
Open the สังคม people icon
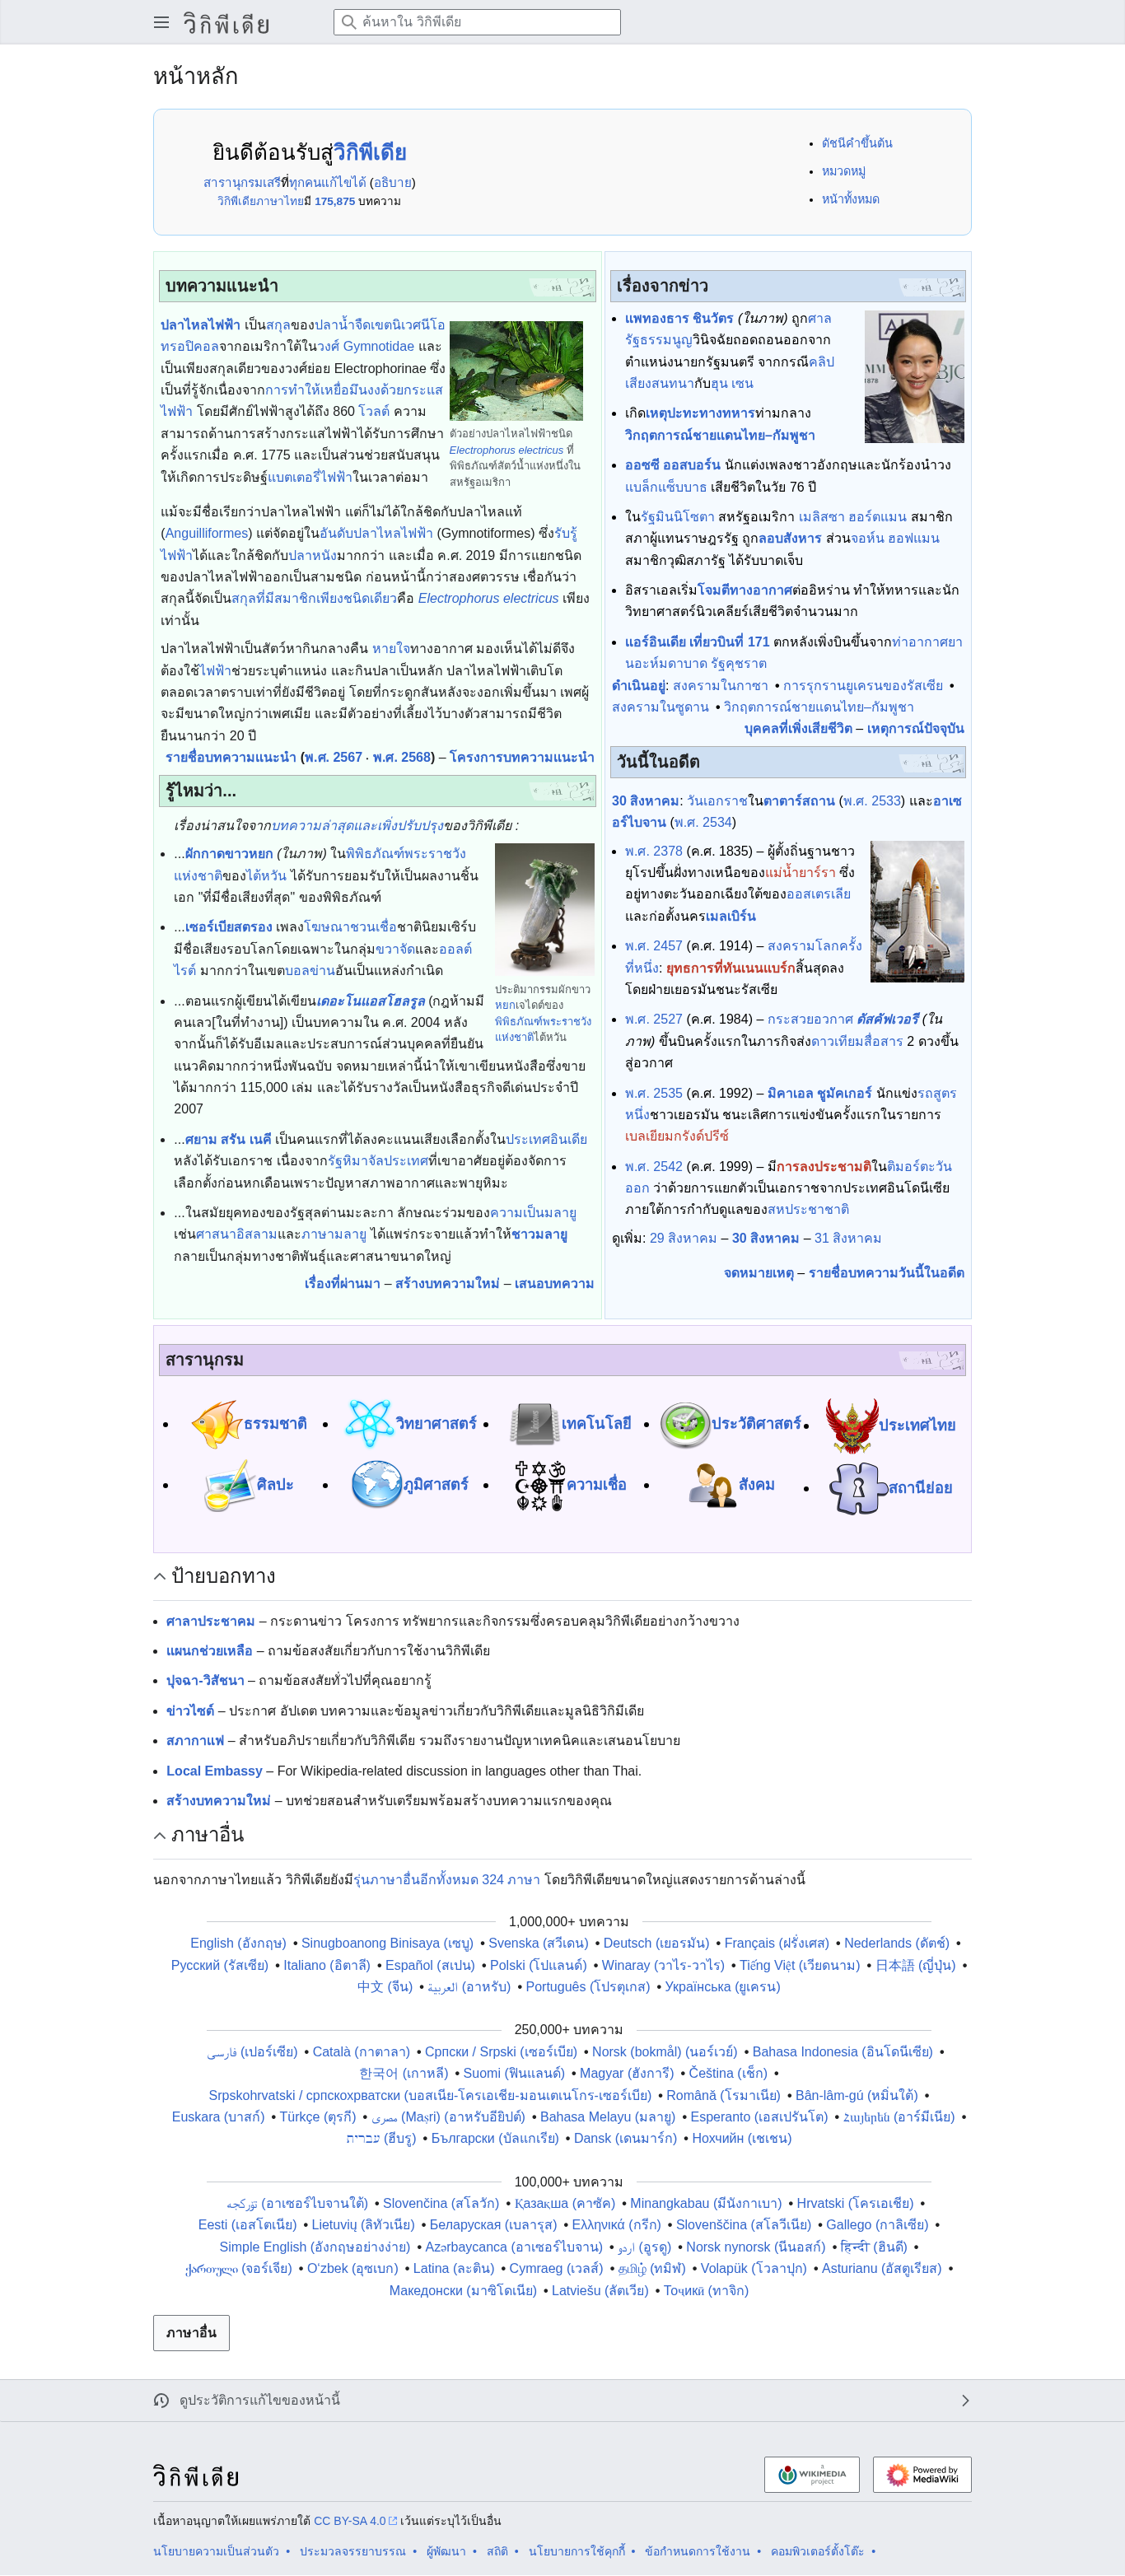(x=712, y=1485)
